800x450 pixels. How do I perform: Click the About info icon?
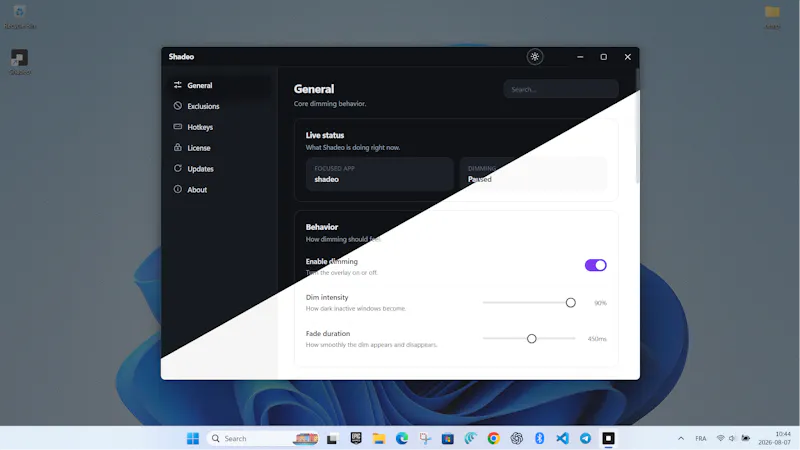tap(178, 189)
